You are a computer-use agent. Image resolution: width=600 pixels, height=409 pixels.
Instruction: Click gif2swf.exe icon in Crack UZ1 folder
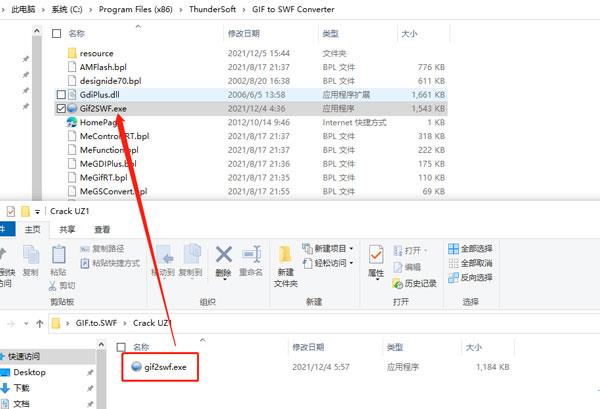pyautogui.click(x=137, y=367)
